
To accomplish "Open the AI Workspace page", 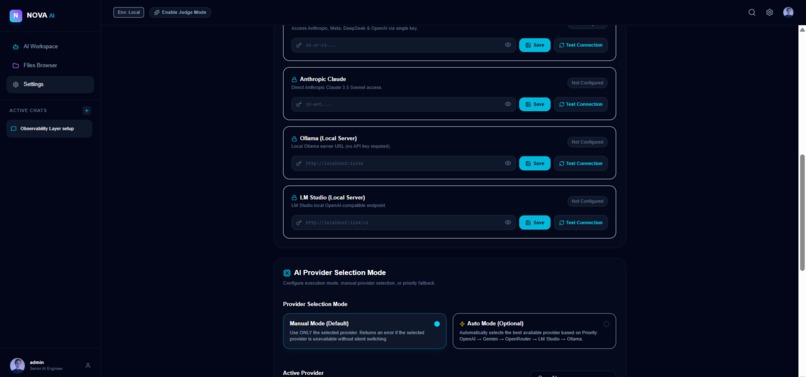I will [50, 46].
